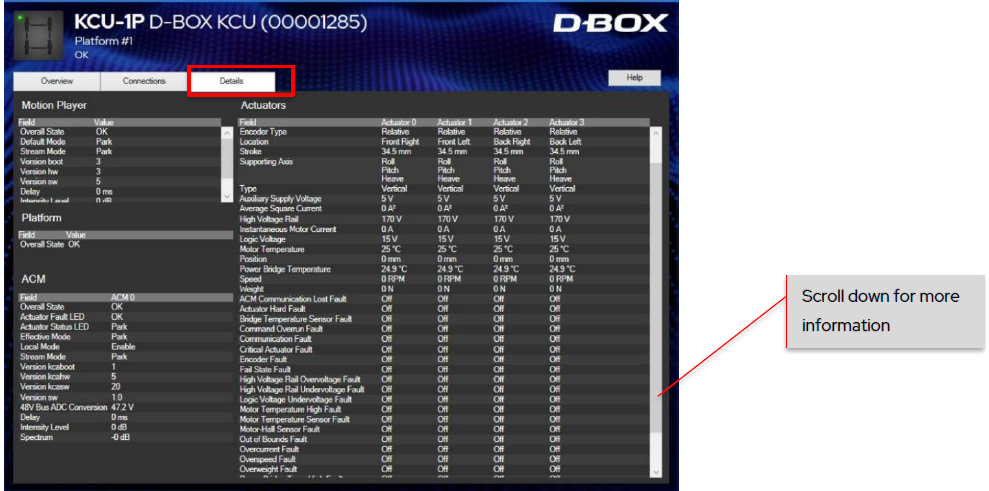Click Actuators table scroll-down arrow
The image size is (989, 491).
[656, 471]
